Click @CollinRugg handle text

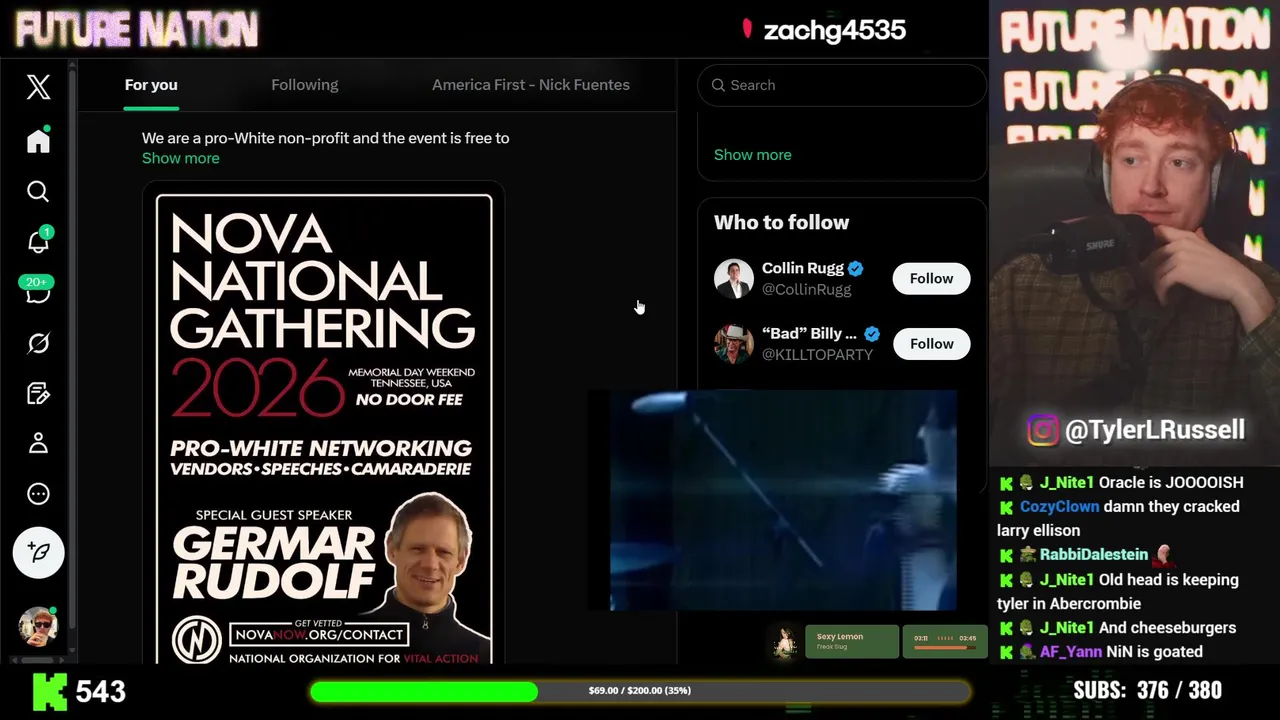806,289
